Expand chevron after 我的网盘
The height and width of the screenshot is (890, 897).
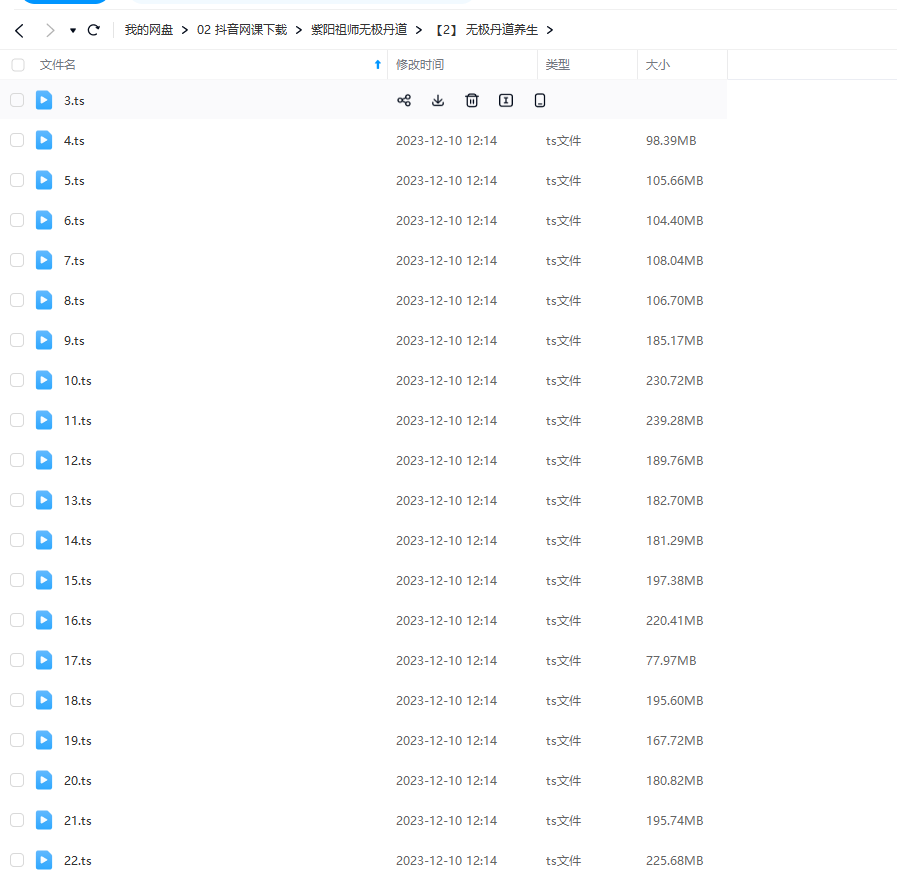(185, 30)
